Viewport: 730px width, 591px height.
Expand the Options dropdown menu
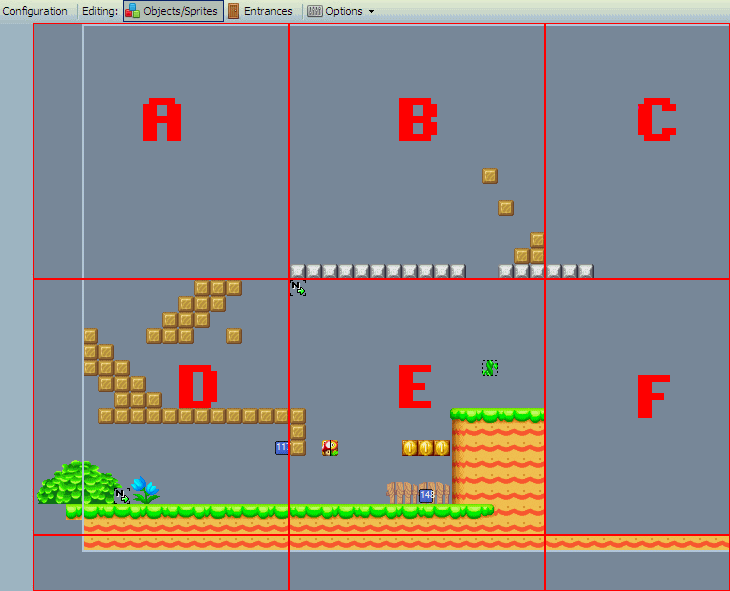click(340, 11)
